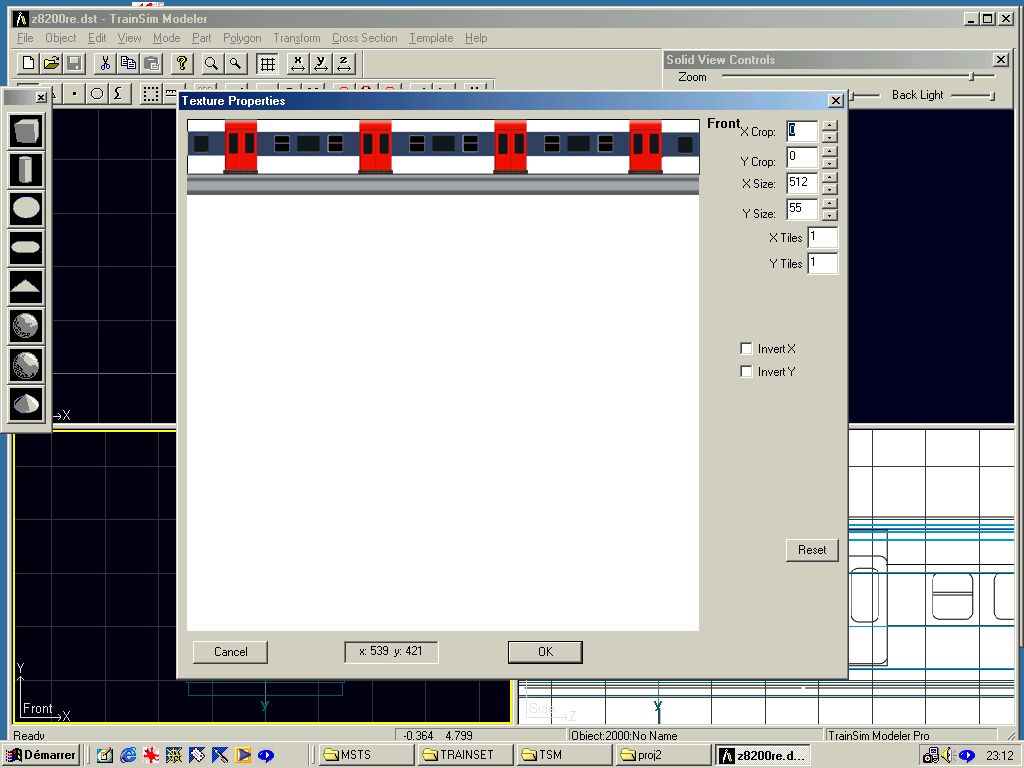Click the scissors Cut icon
Image resolution: width=1024 pixels, height=768 pixels.
104,63
